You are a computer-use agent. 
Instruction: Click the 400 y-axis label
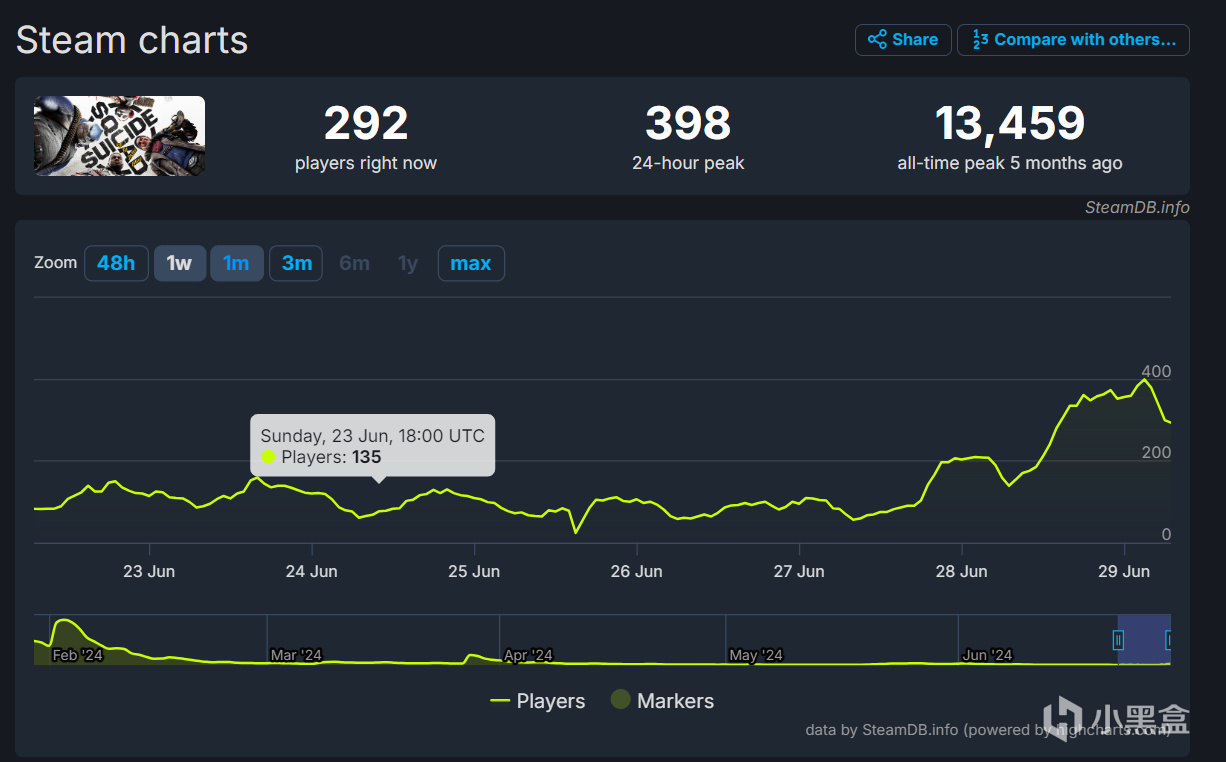[x=1157, y=372]
